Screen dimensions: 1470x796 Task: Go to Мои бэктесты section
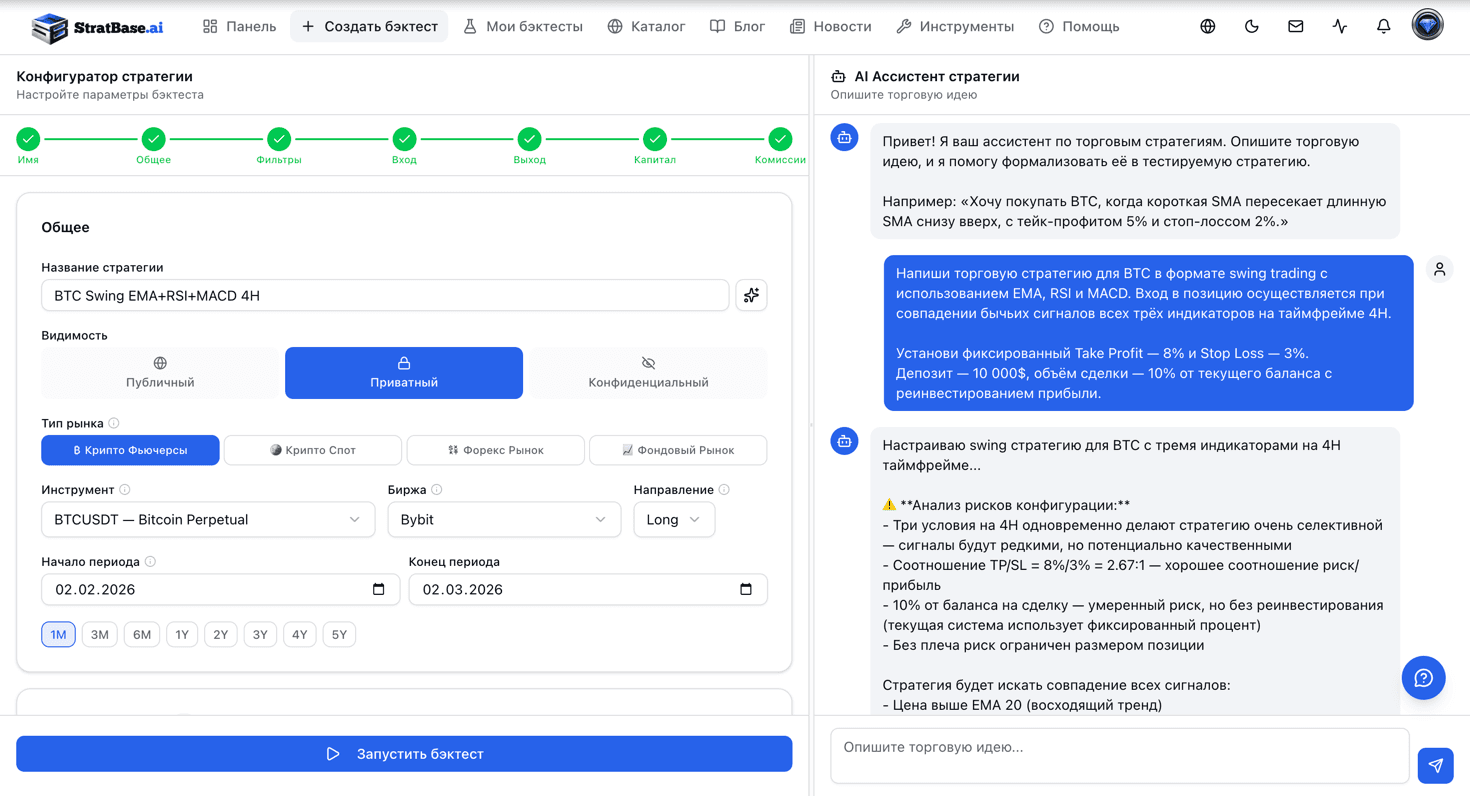click(524, 26)
